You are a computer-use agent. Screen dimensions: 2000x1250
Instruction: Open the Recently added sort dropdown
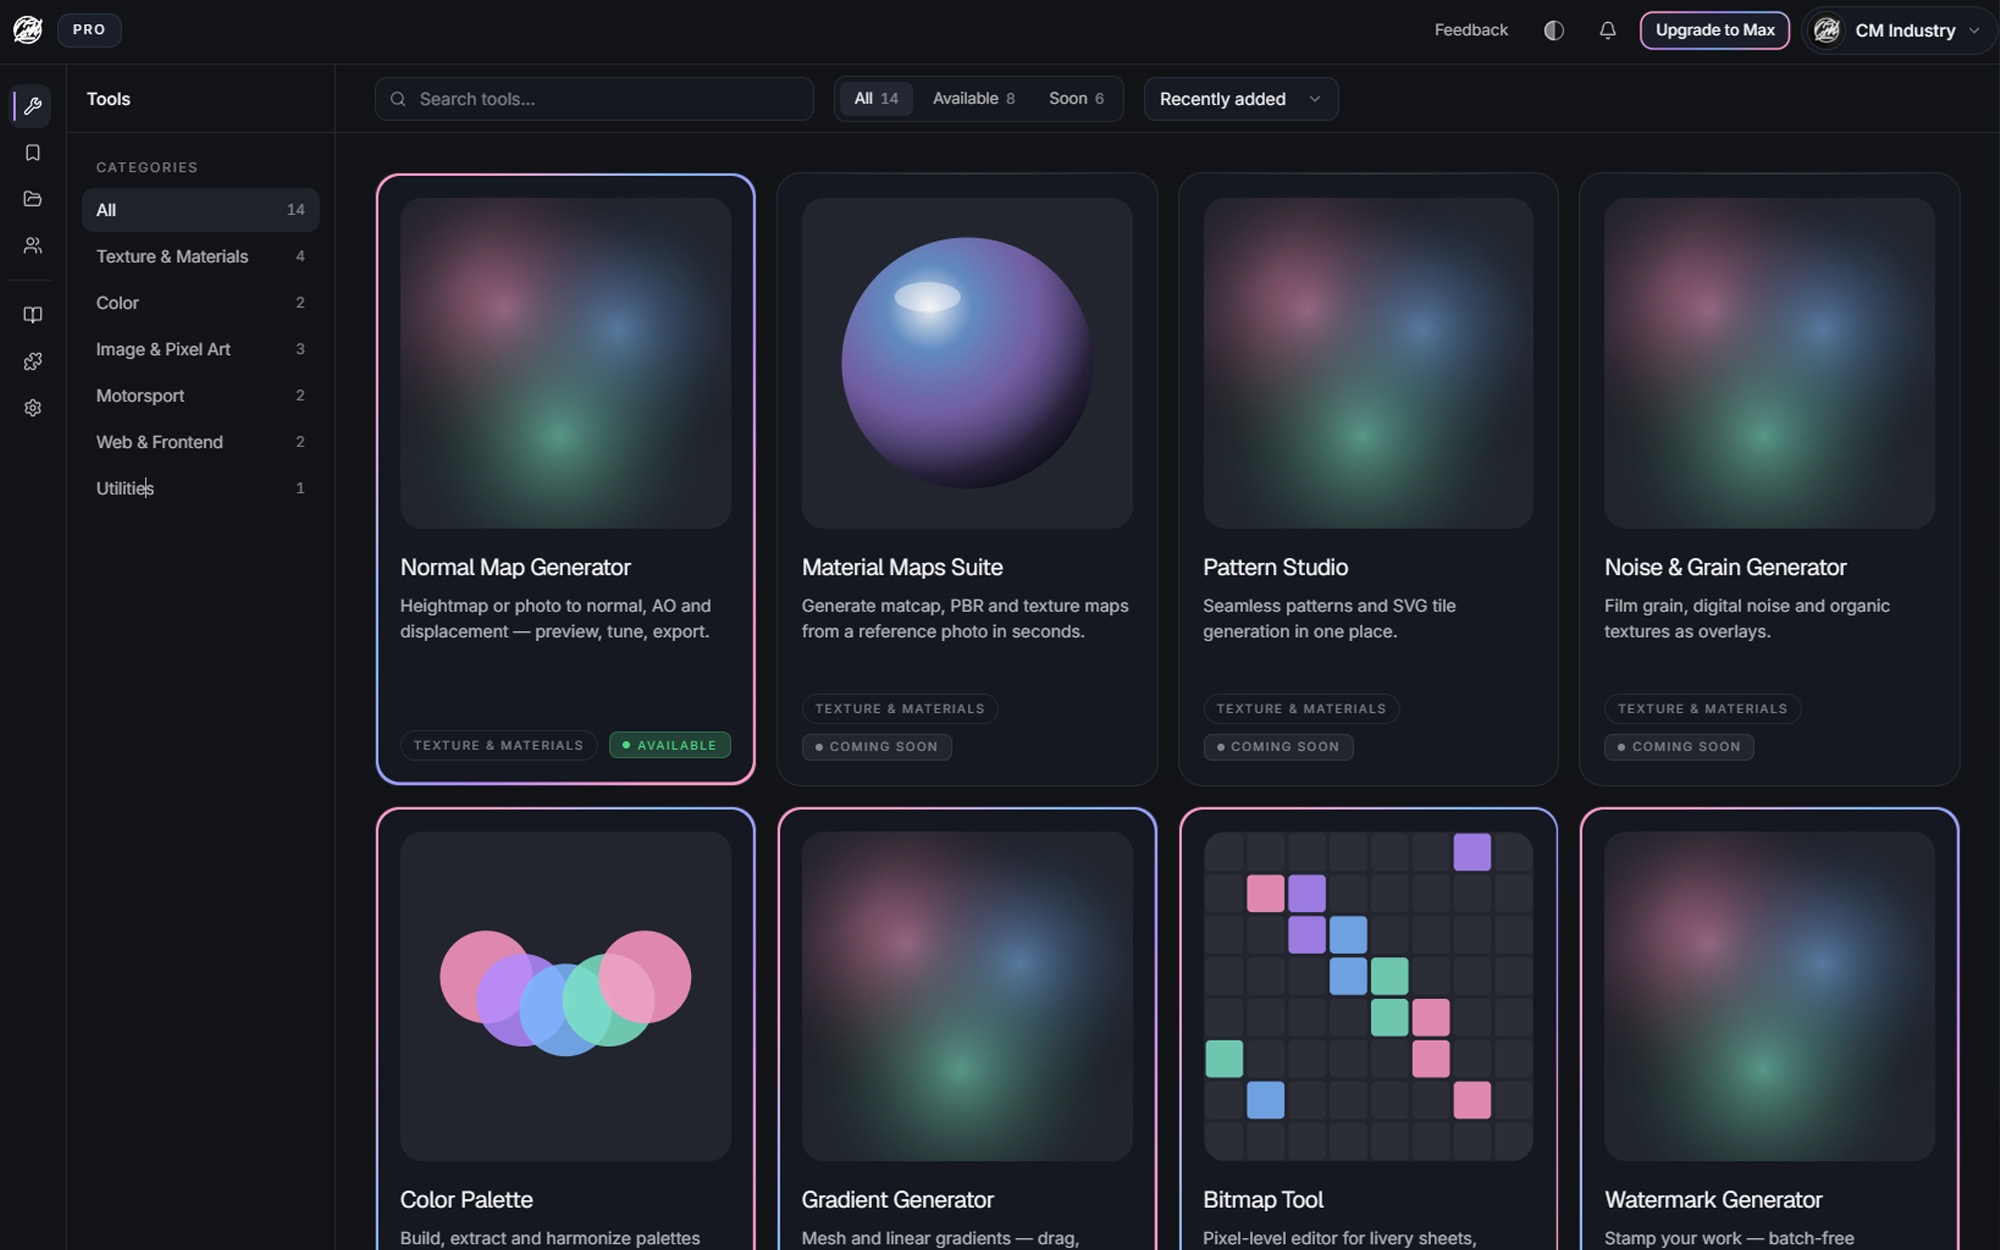coord(1241,99)
